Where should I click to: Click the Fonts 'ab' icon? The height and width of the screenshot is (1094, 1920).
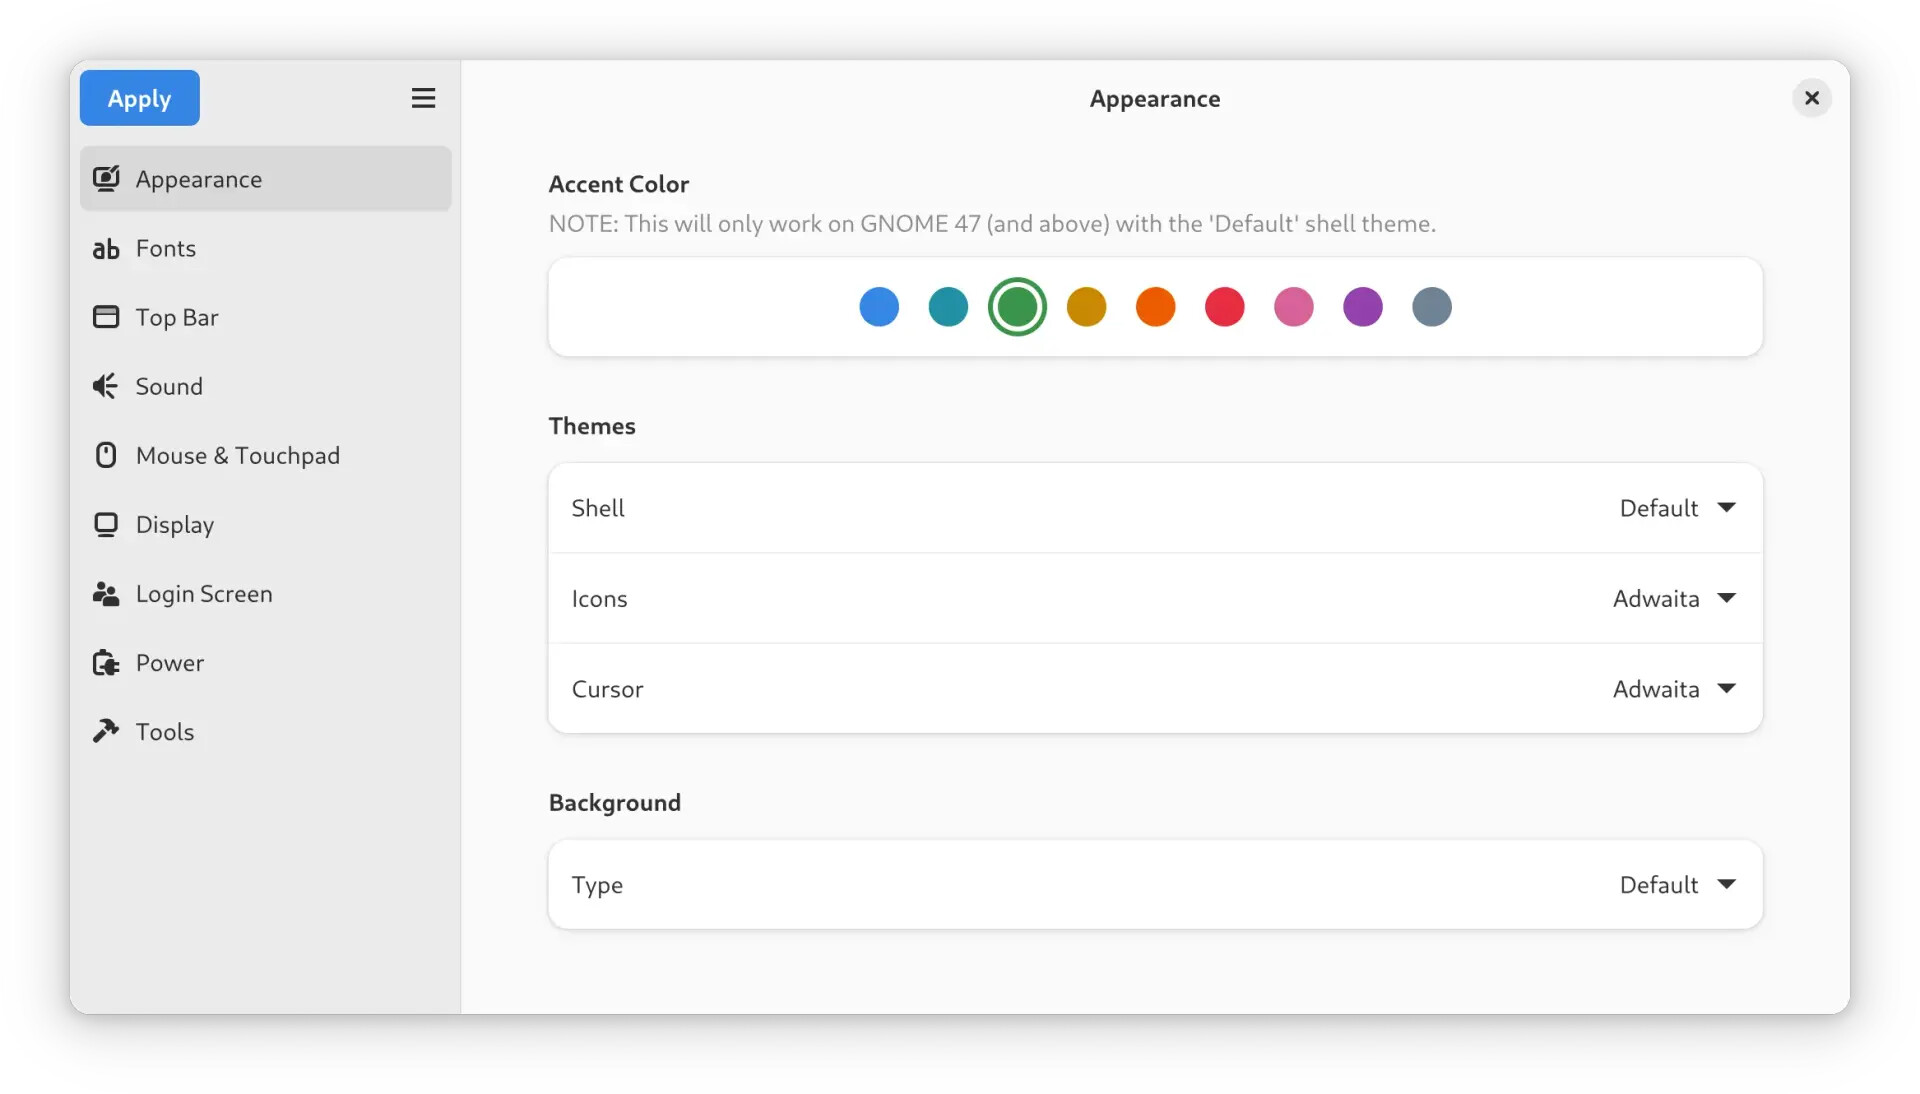(x=106, y=249)
